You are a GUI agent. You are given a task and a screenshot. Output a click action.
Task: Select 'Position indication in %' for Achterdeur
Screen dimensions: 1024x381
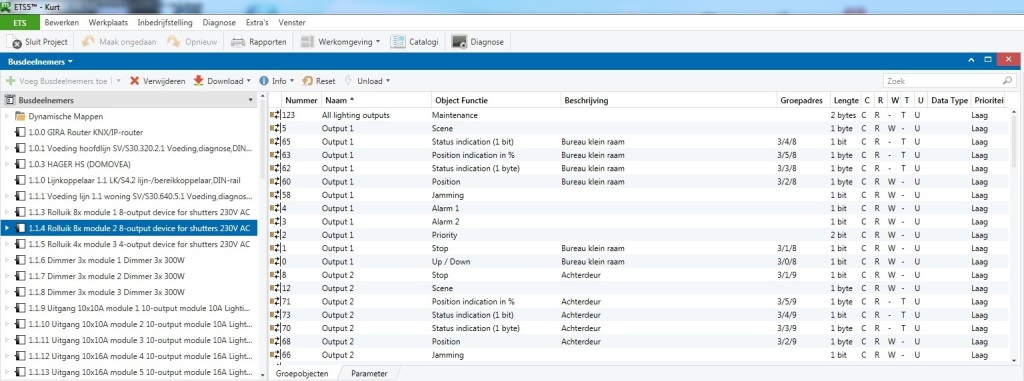tap(473, 301)
